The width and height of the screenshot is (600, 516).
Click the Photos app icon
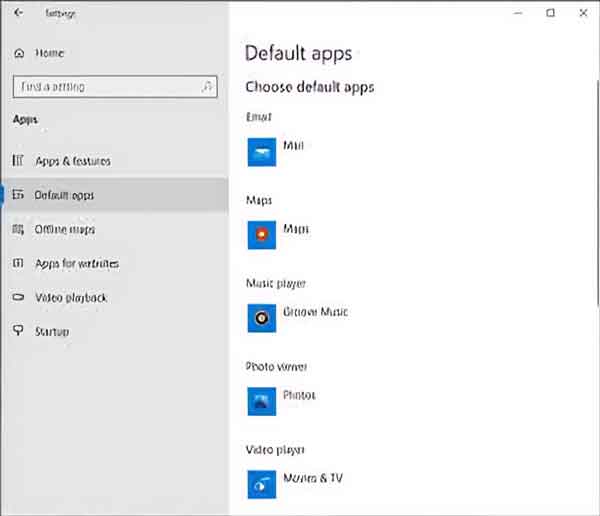click(x=262, y=401)
